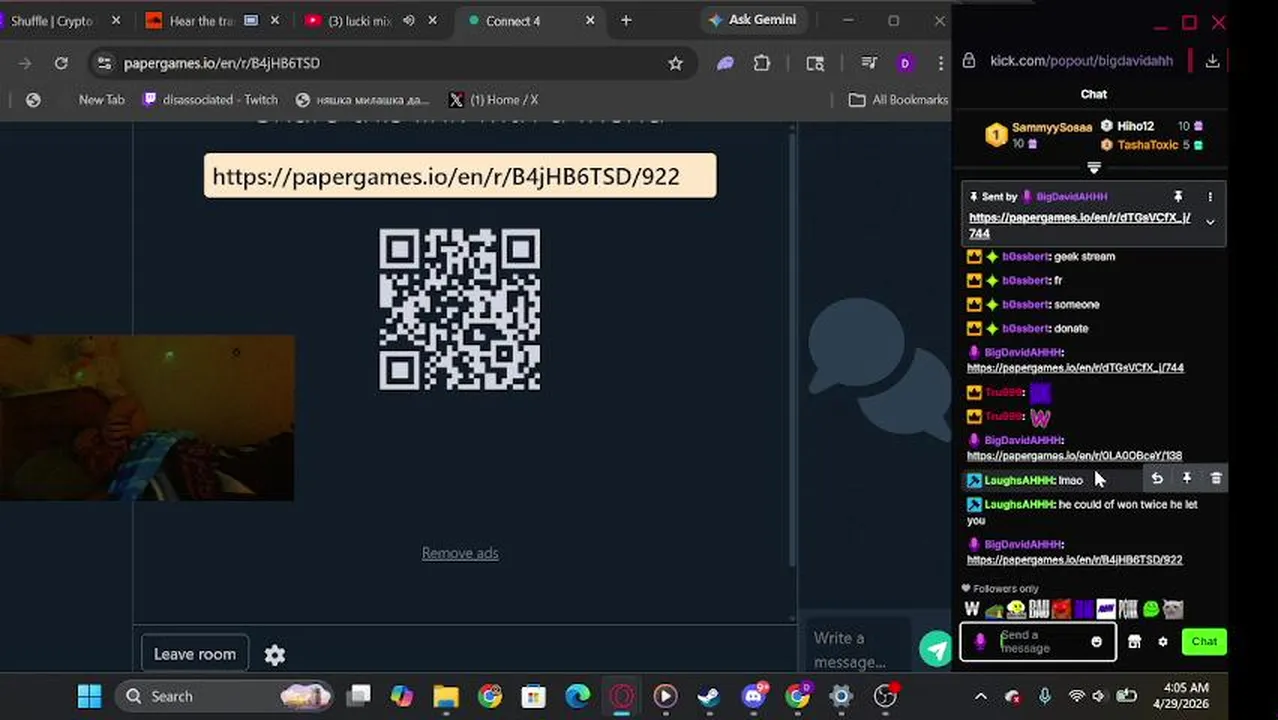Open File Explorer from the taskbar
The width and height of the screenshot is (1278, 720).
point(446,696)
